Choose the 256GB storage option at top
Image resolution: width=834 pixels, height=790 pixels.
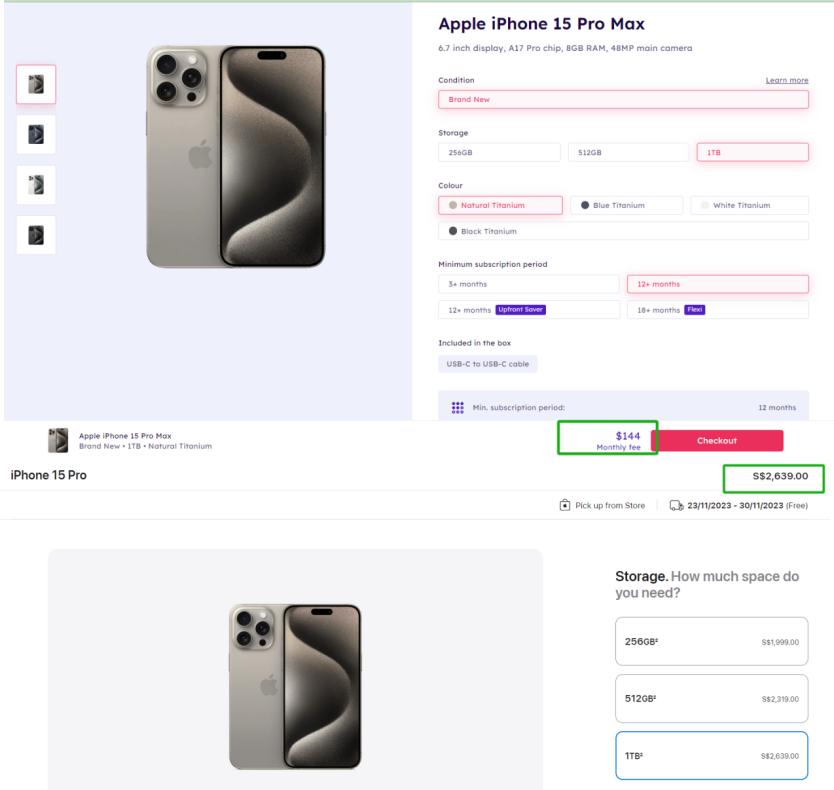coord(499,152)
